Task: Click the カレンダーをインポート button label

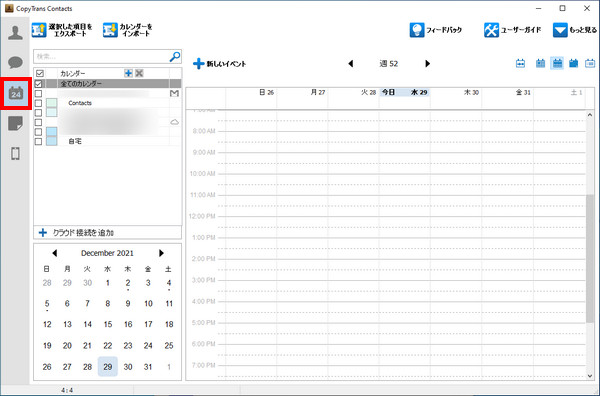Action: 136,30
